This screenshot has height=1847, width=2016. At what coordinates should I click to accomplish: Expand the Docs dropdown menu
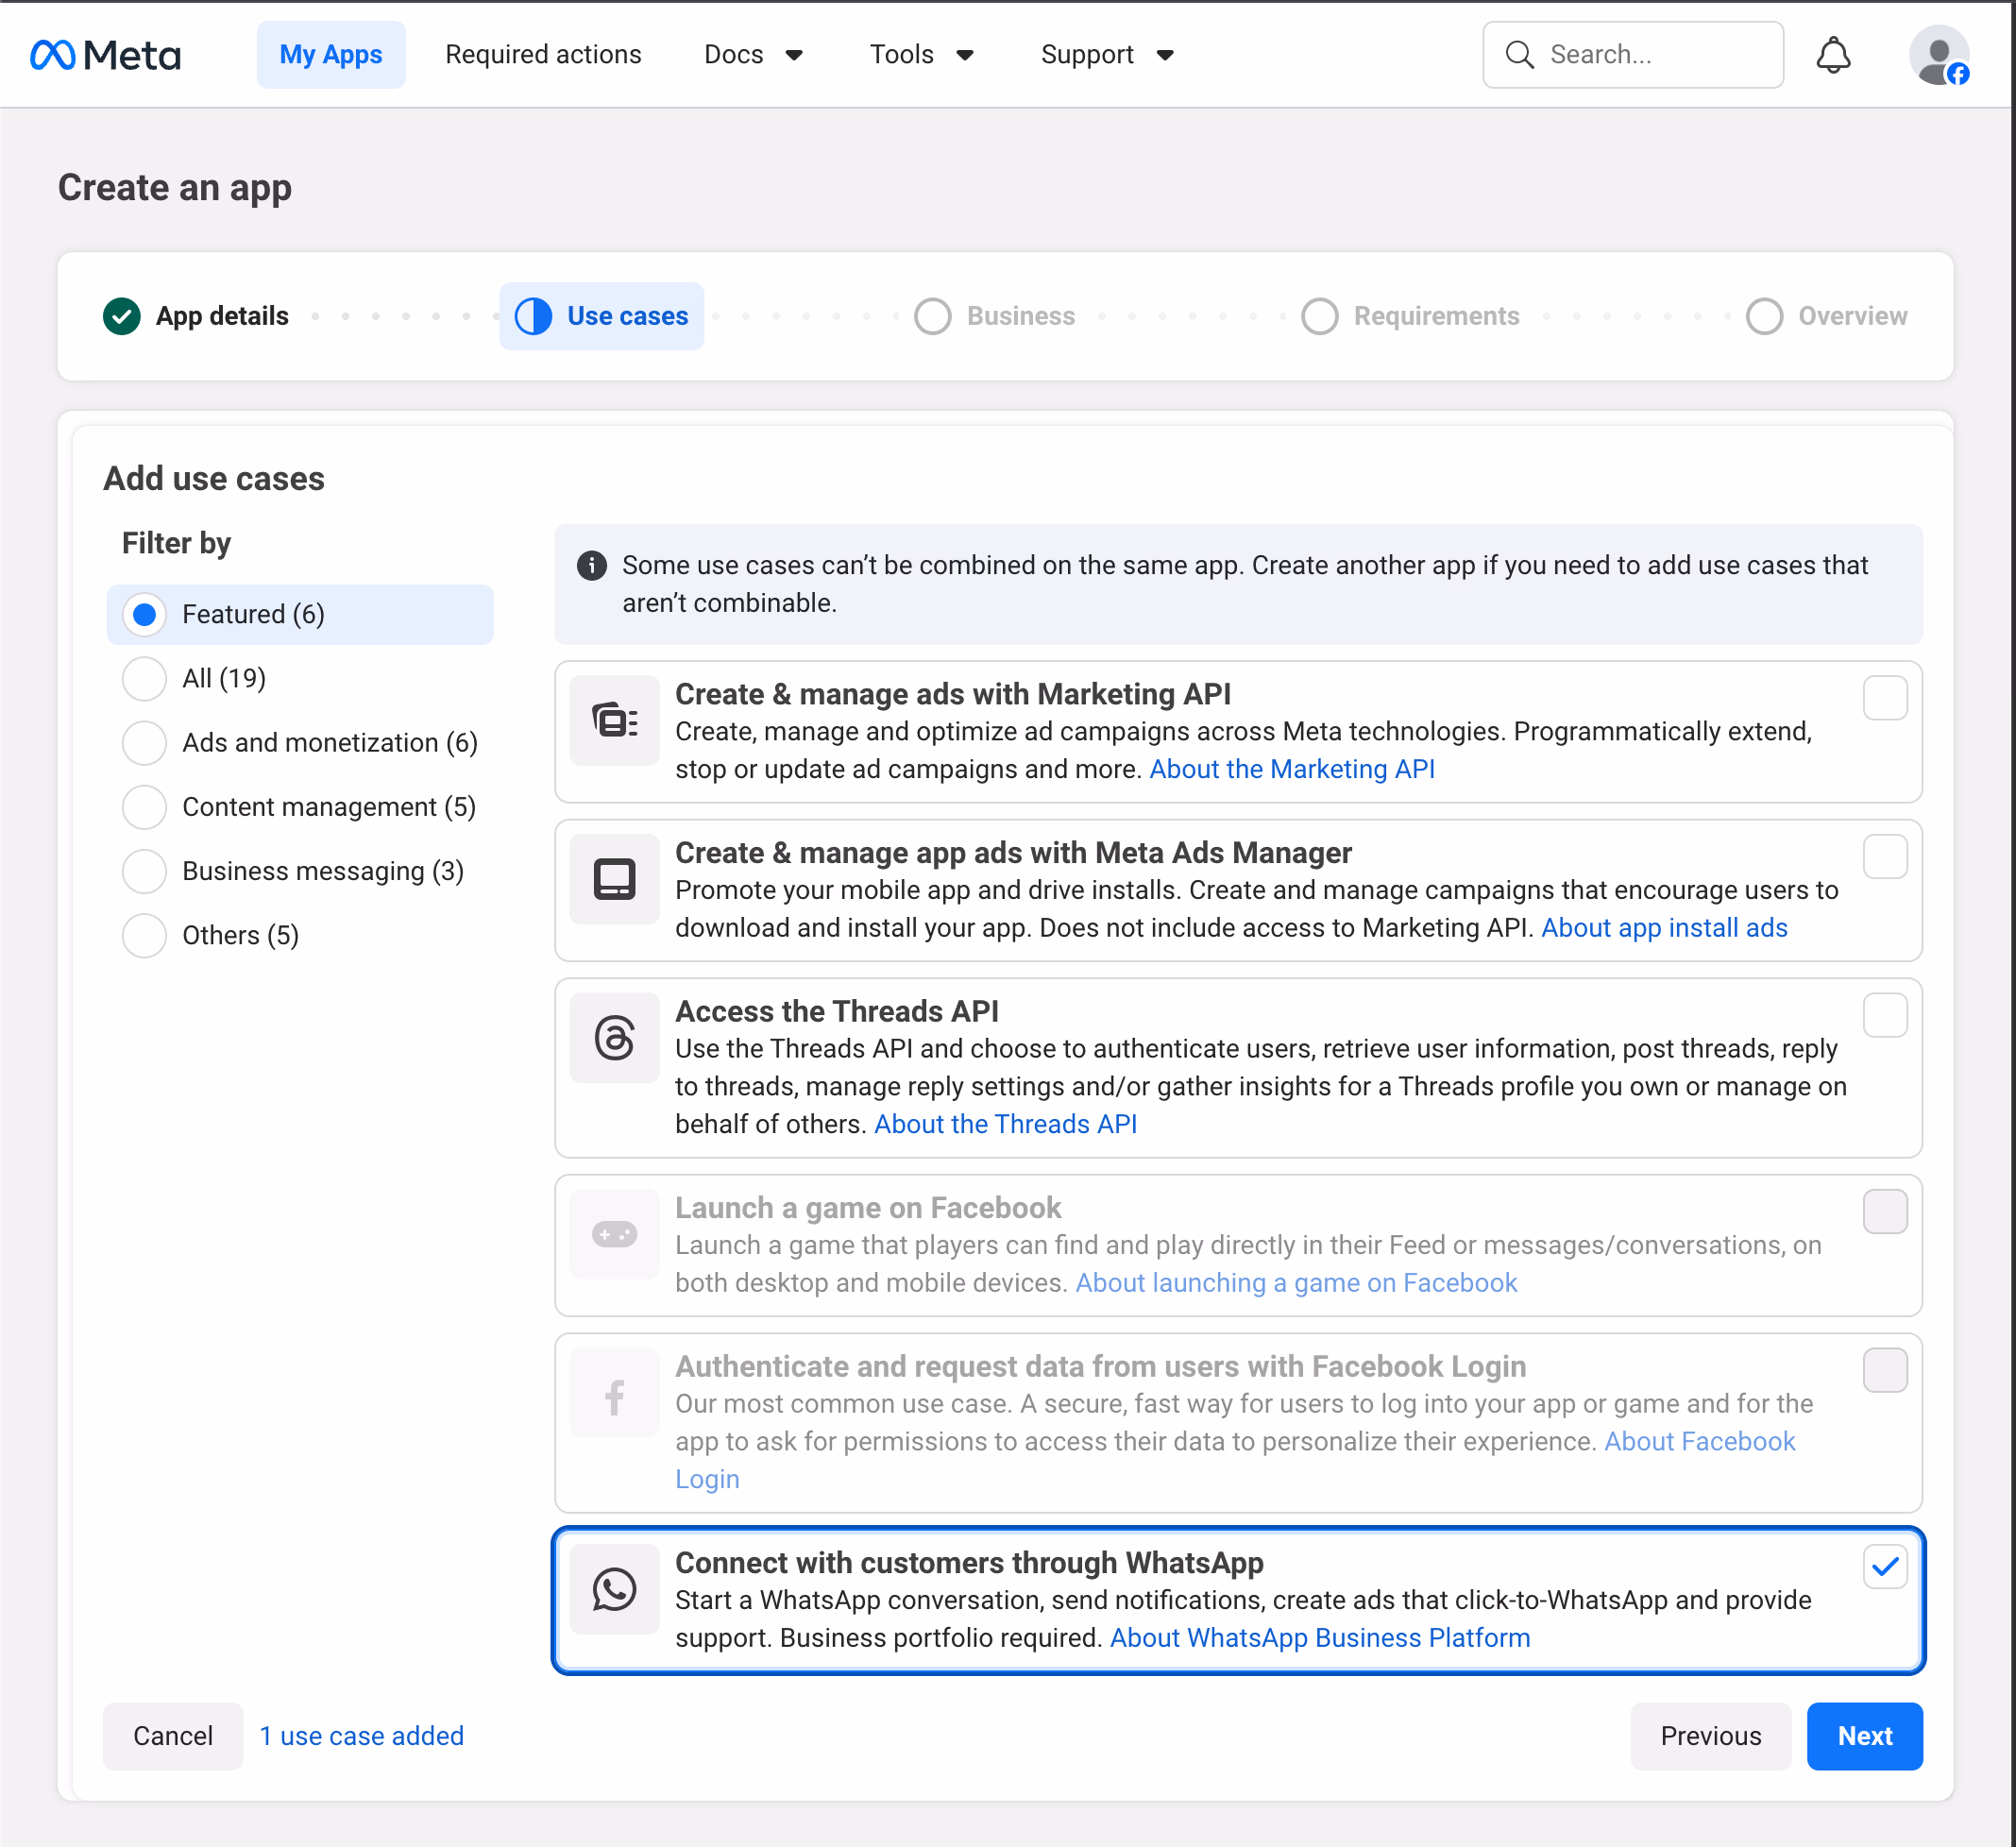pyautogui.click(x=753, y=55)
